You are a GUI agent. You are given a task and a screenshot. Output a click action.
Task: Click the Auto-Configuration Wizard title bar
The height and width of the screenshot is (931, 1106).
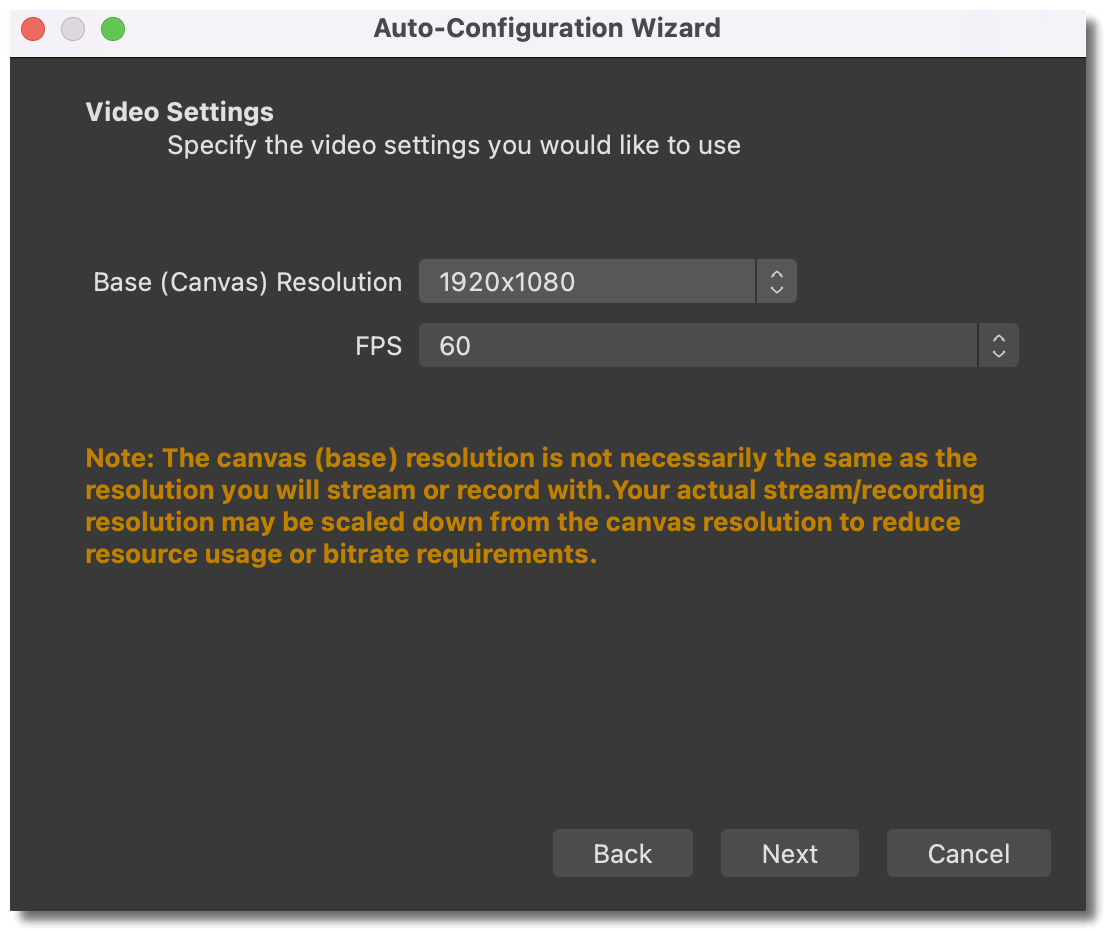pos(547,28)
